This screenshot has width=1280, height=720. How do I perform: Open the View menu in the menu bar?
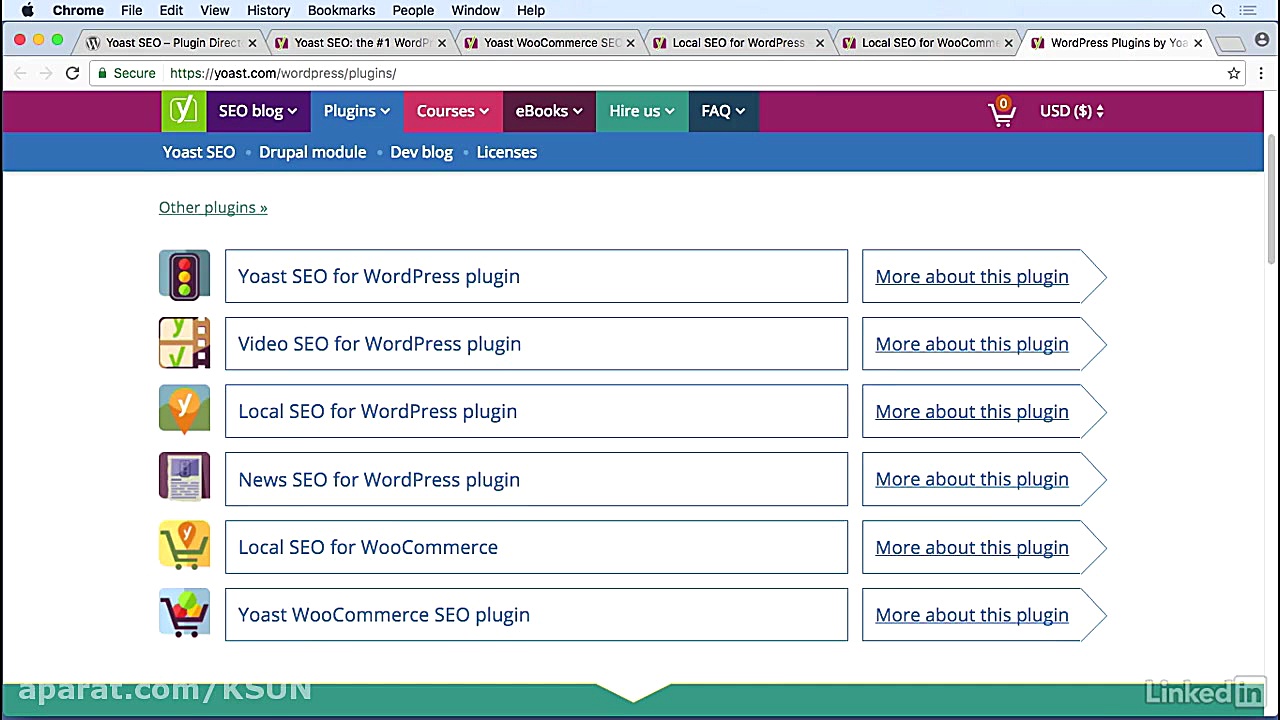(214, 10)
